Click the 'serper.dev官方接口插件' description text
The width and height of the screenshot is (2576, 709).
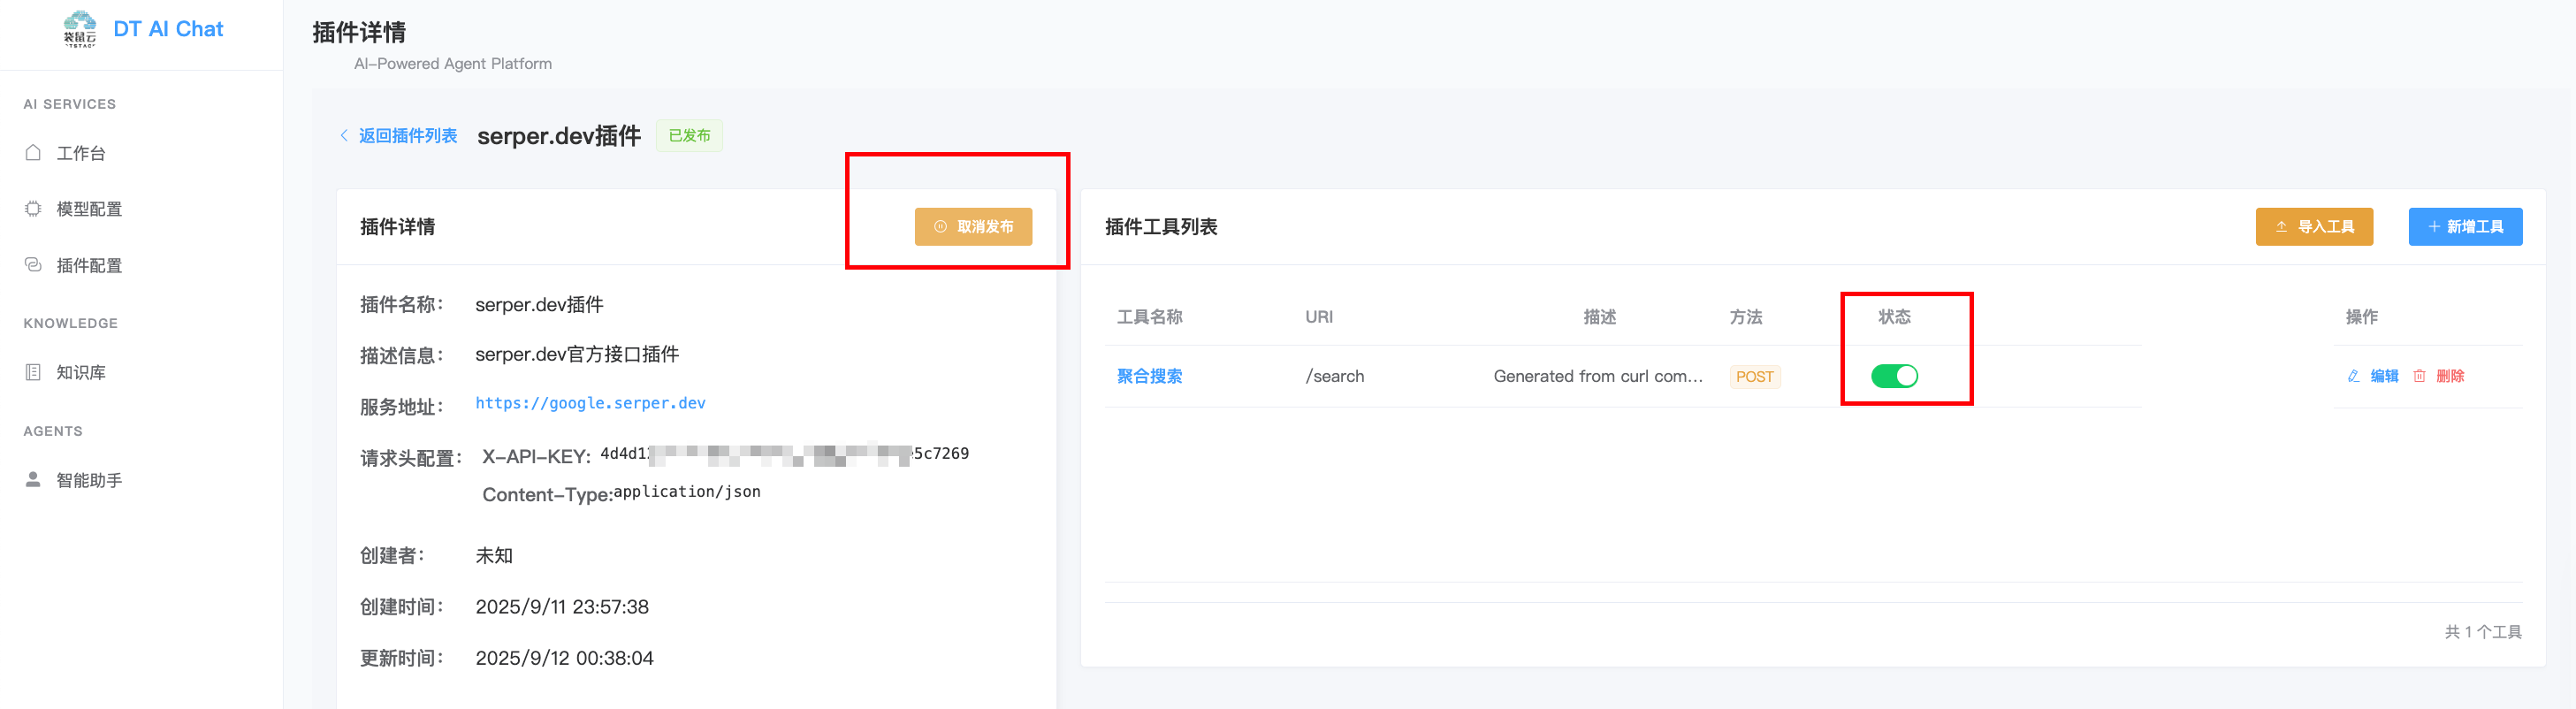click(577, 354)
